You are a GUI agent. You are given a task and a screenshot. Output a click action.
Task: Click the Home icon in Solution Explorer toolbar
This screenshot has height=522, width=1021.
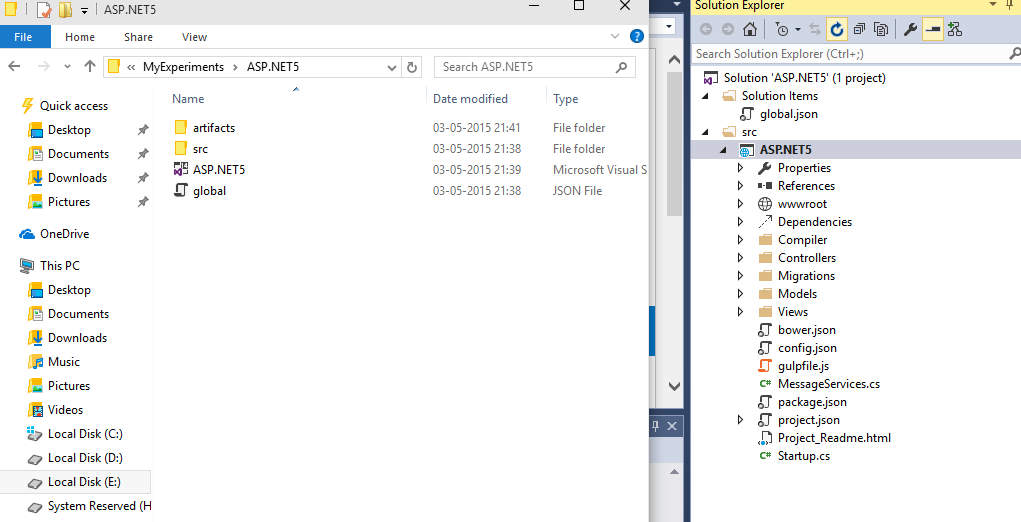750,29
